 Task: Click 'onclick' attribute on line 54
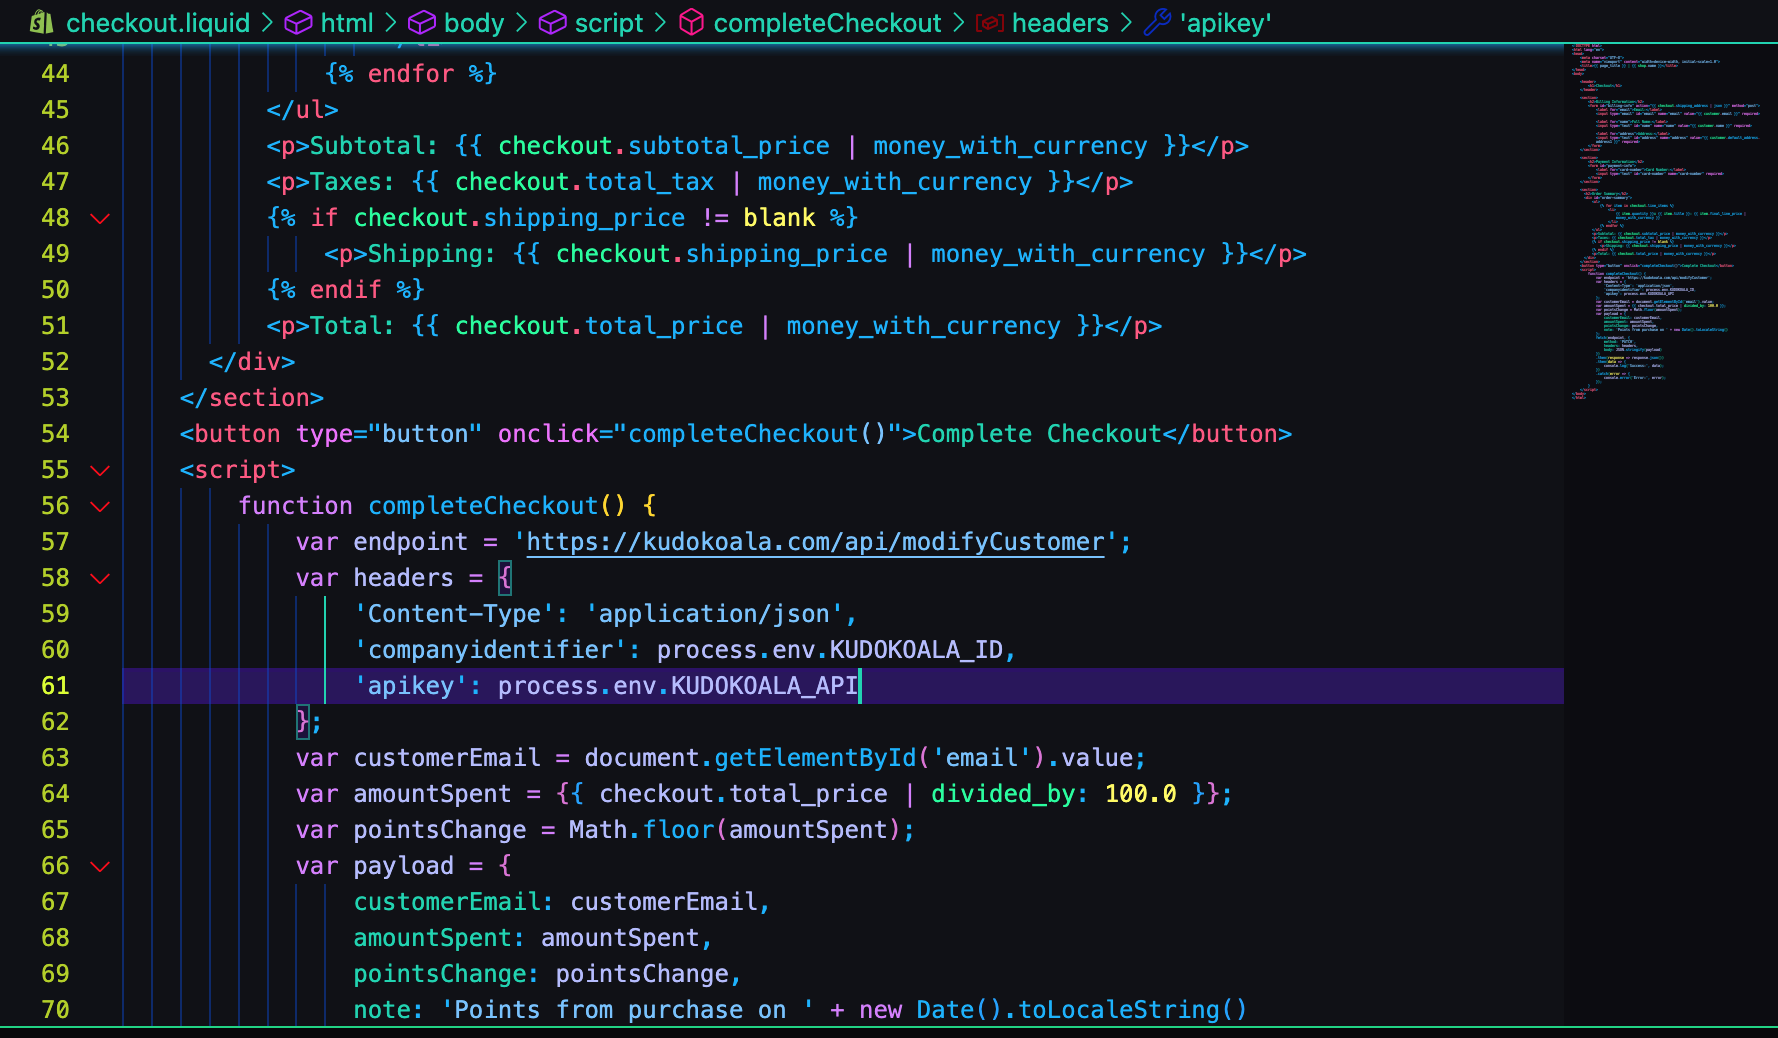pos(548,434)
